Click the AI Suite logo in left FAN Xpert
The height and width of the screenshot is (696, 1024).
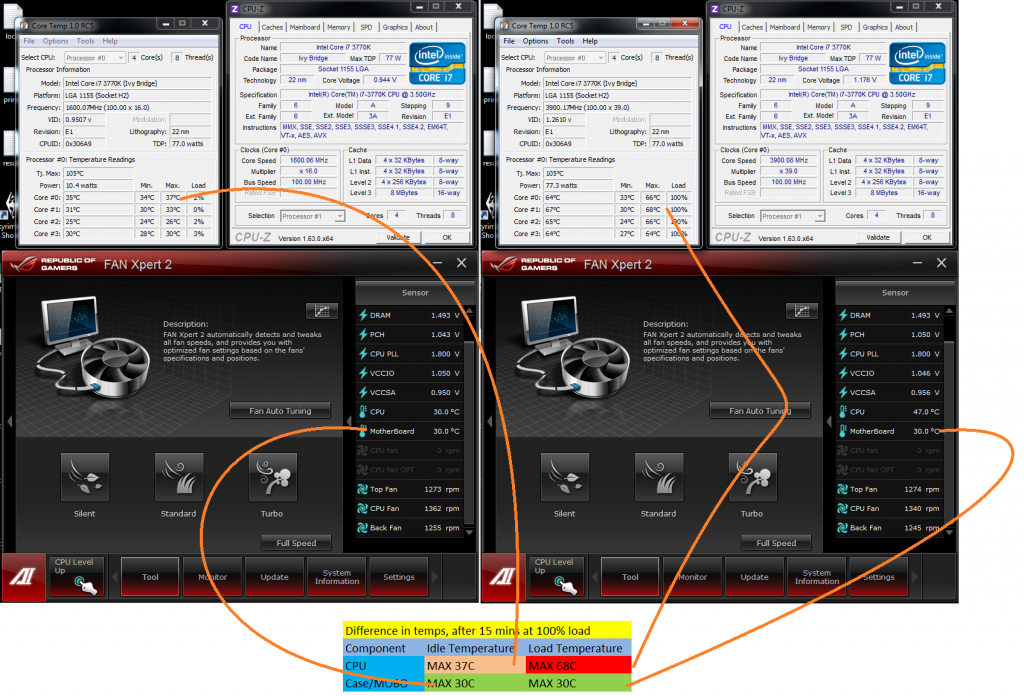coord(23,577)
